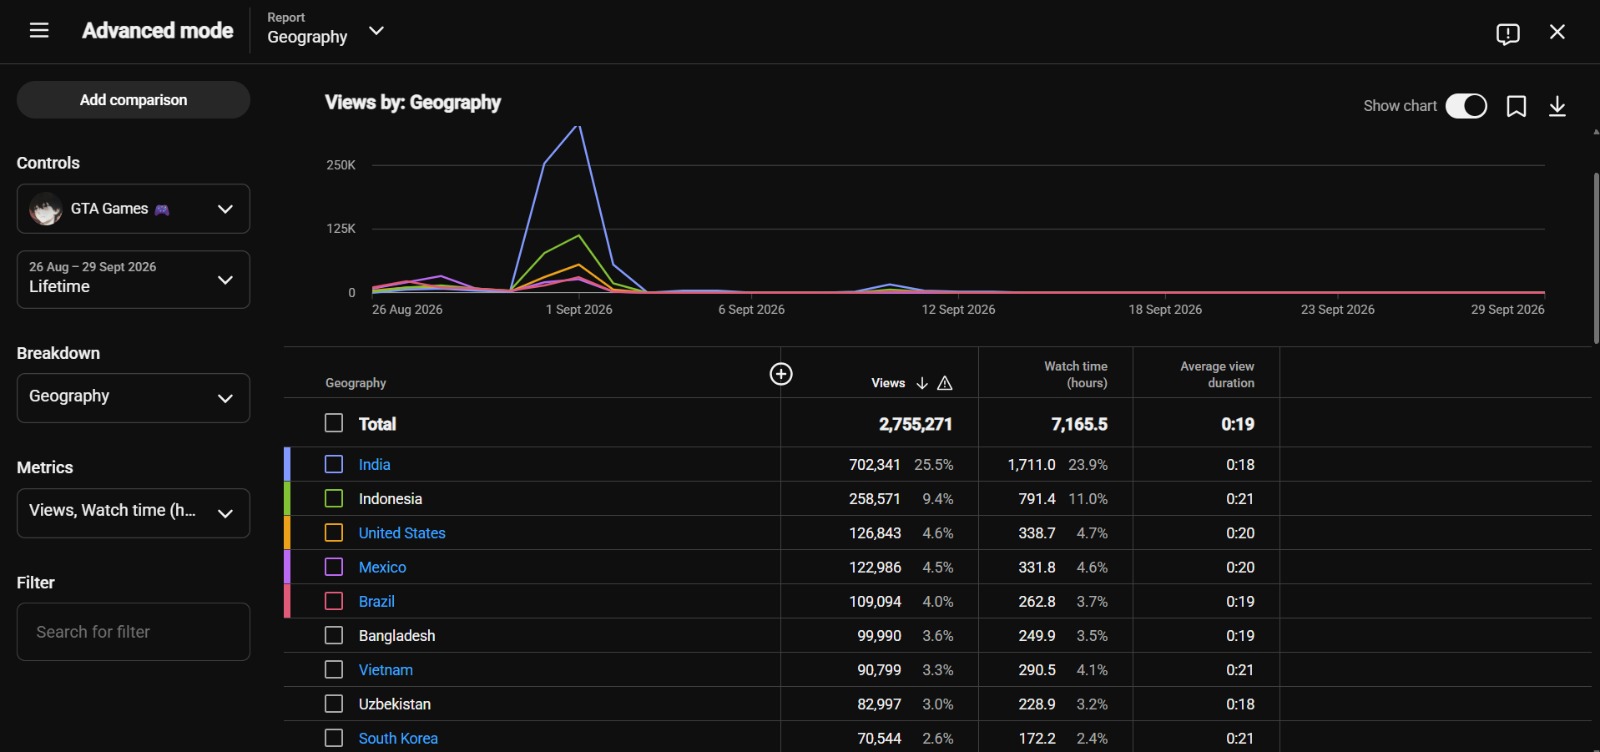Click the Watch time (hours) column header
Image resolution: width=1600 pixels, height=752 pixels.
[1076, 375]
